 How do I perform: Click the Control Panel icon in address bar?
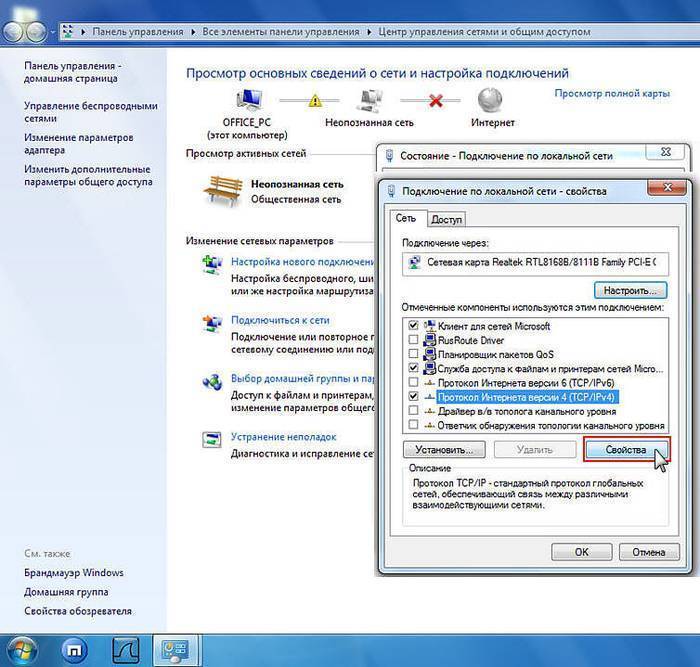tap(68, 32)
